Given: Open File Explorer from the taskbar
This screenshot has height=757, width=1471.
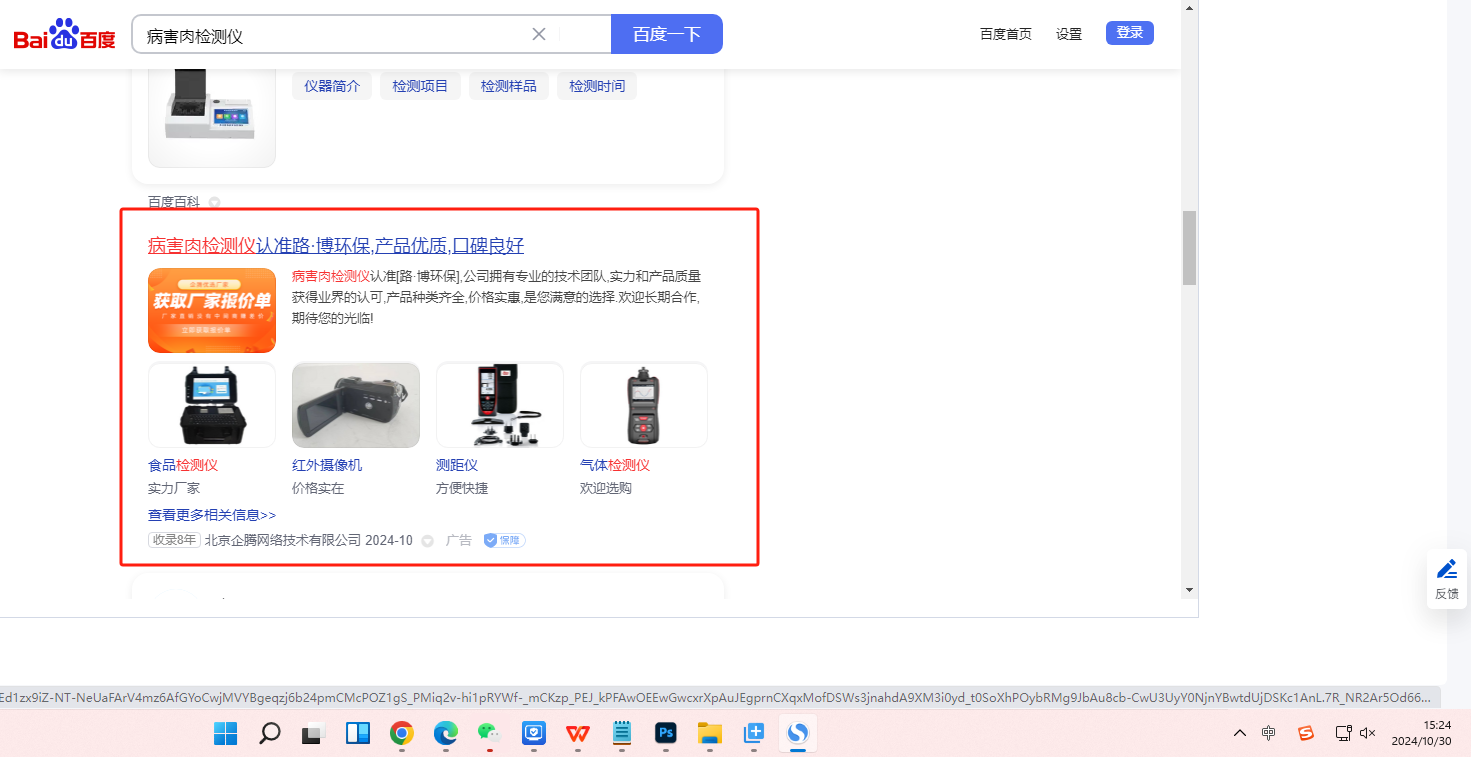Looking at the screenshot, I should pos(710,734).
